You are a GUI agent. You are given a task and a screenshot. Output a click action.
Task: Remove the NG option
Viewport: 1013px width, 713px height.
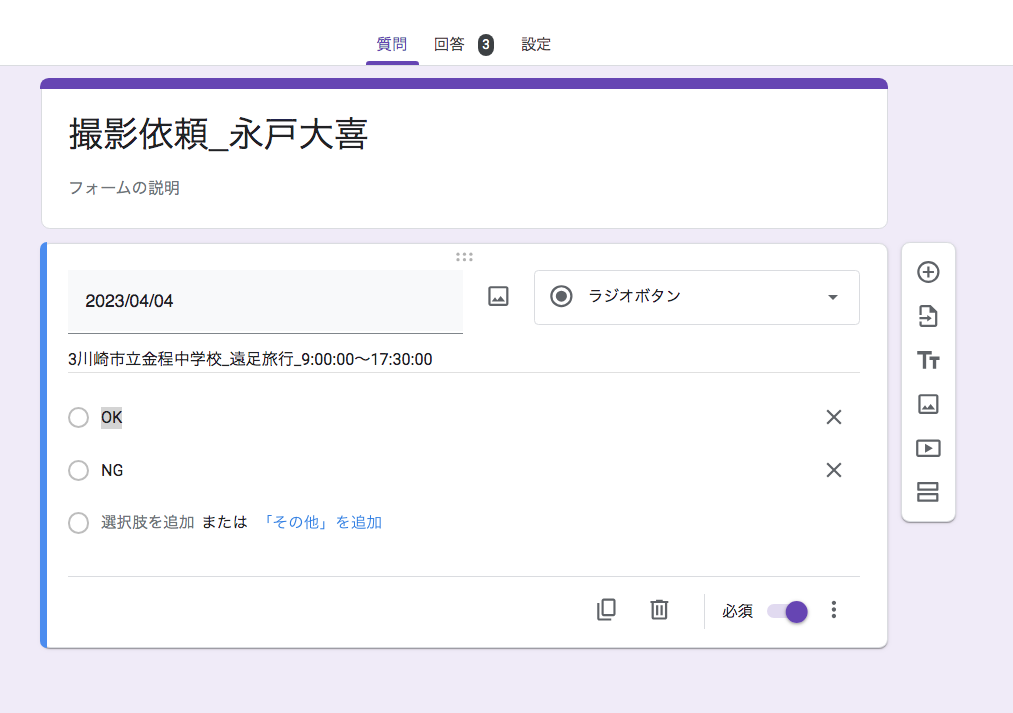tap(834, 470)
